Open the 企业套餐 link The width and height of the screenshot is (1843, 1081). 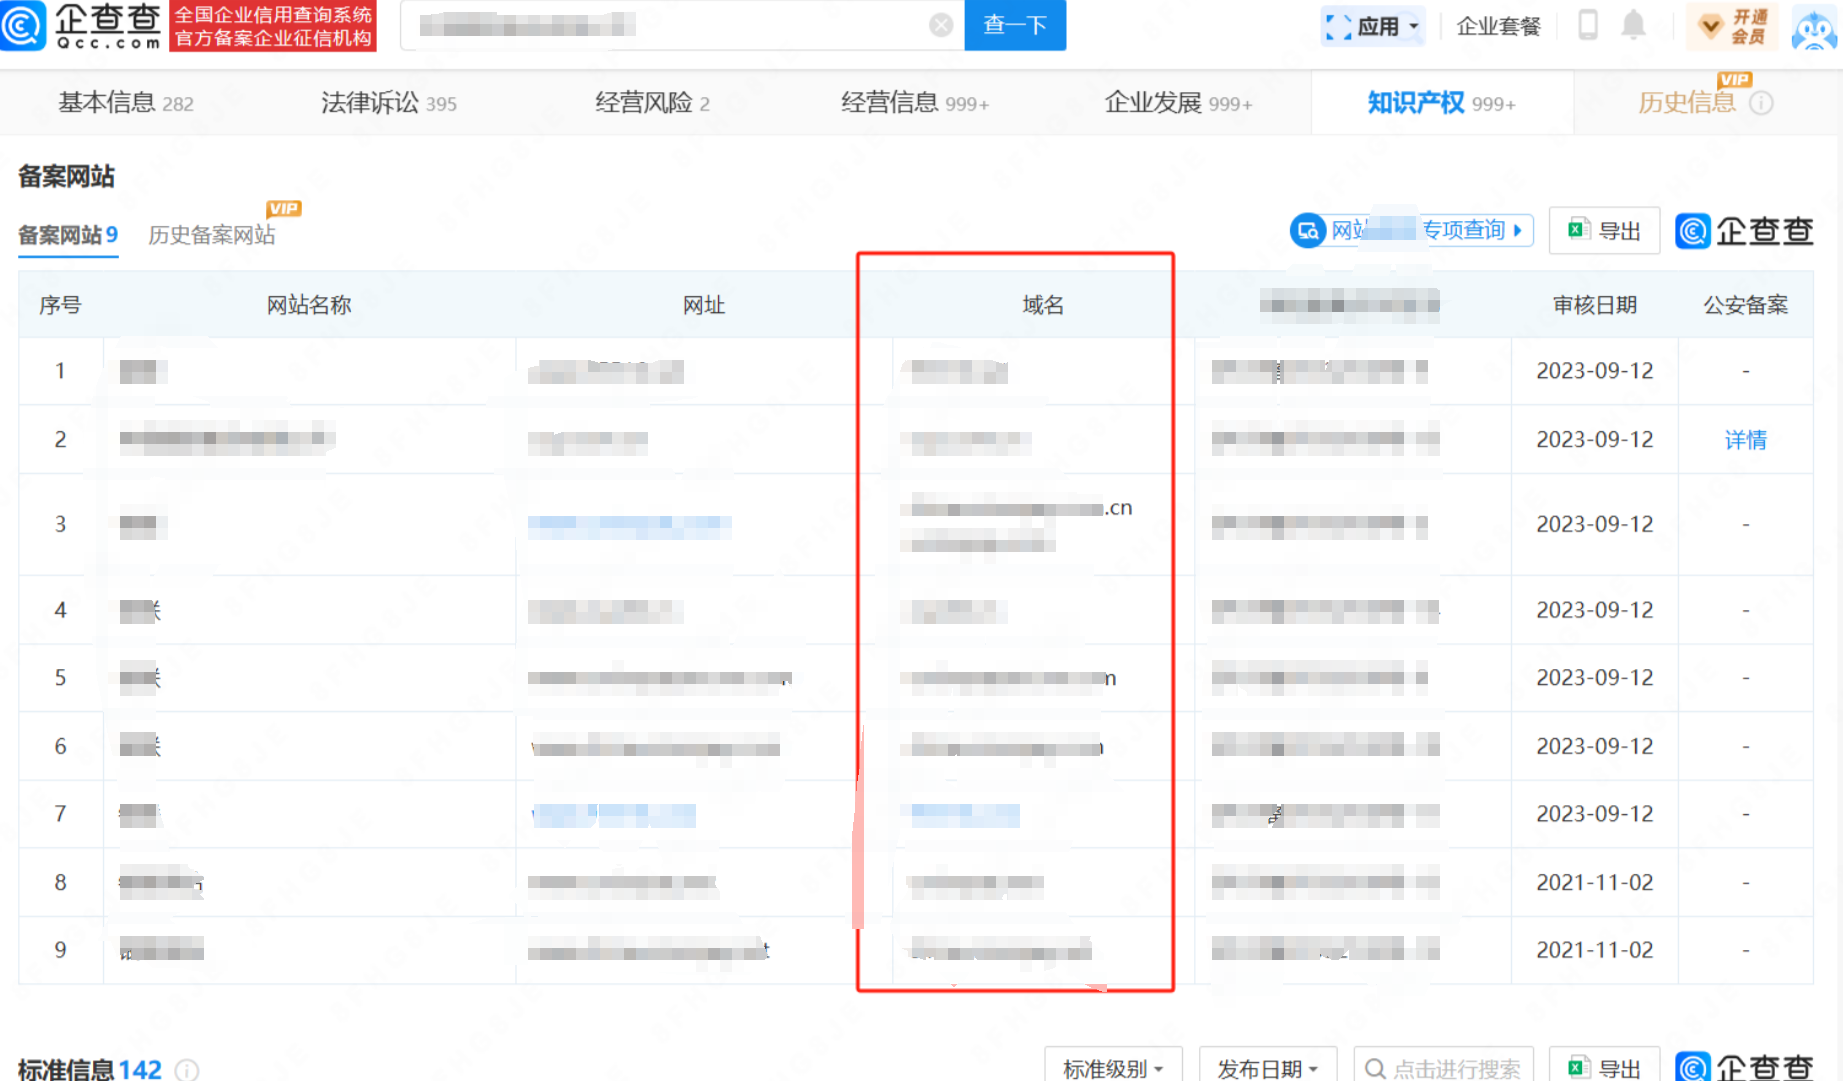1498,27
